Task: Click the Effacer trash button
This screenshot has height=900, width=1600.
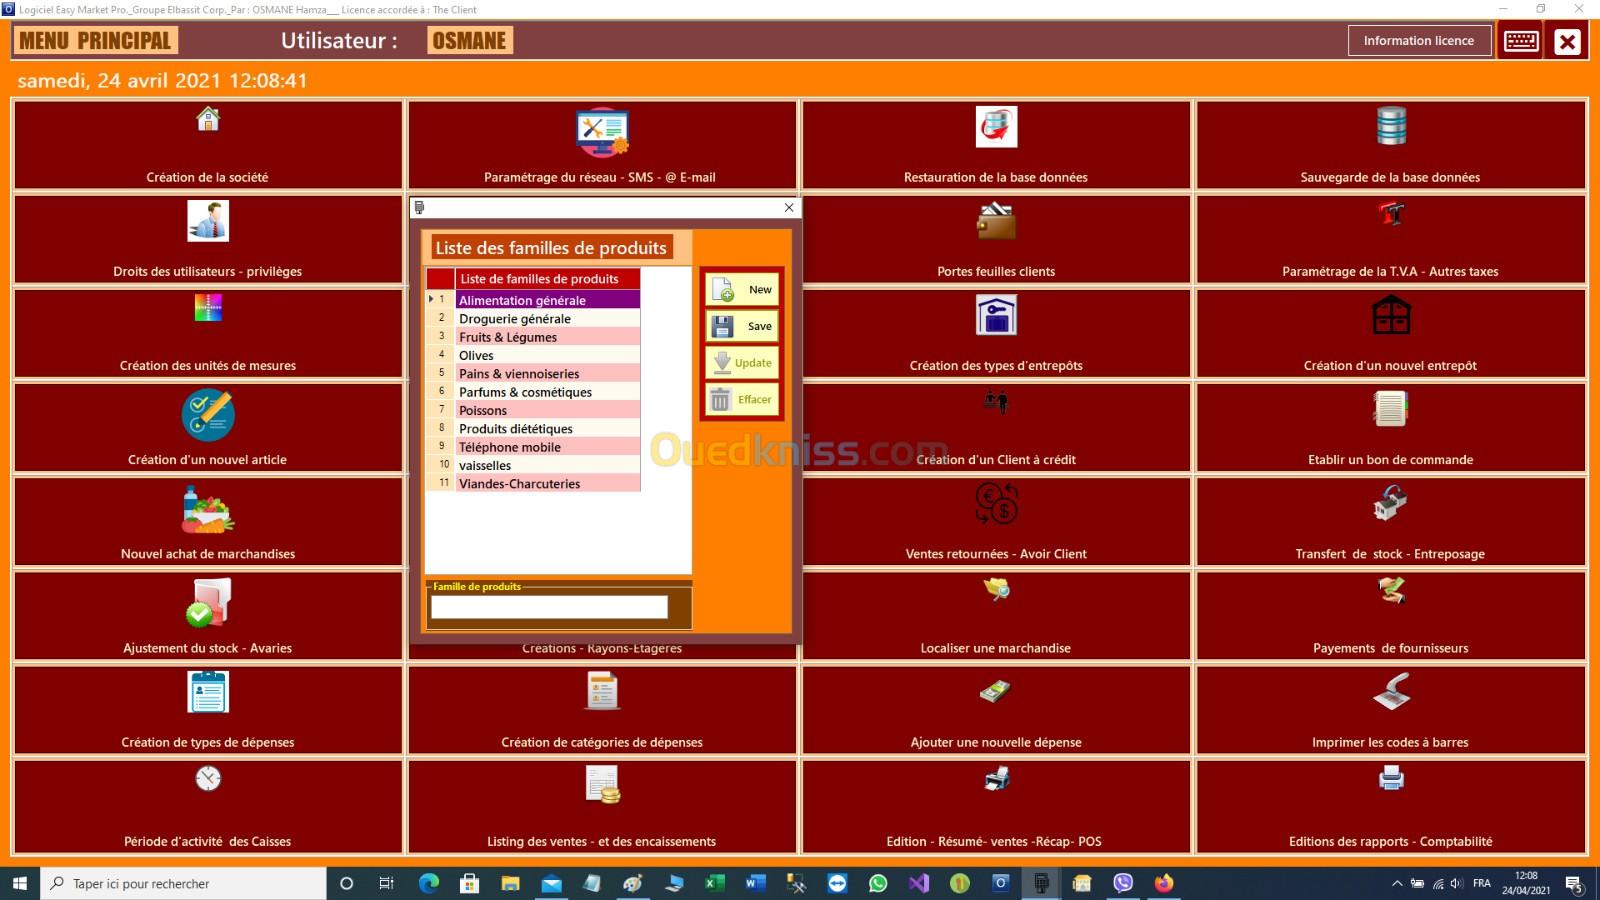Action: click(742, 400)
